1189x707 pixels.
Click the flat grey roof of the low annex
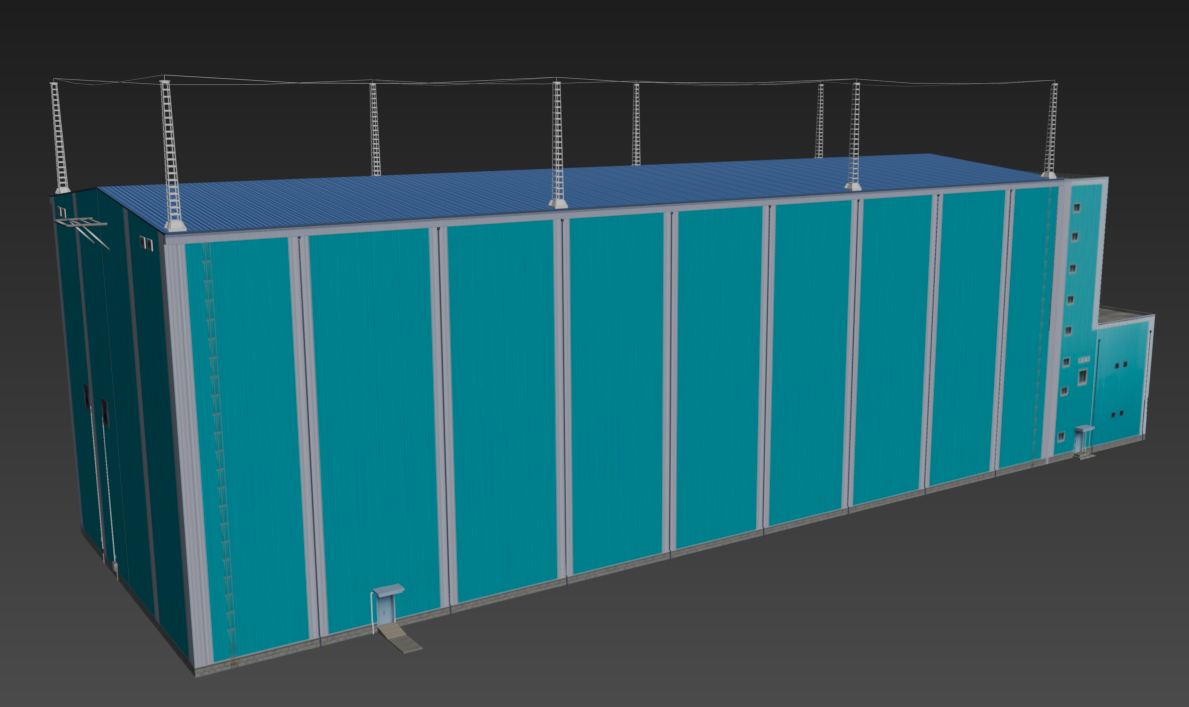click(x=1125, y=316)
